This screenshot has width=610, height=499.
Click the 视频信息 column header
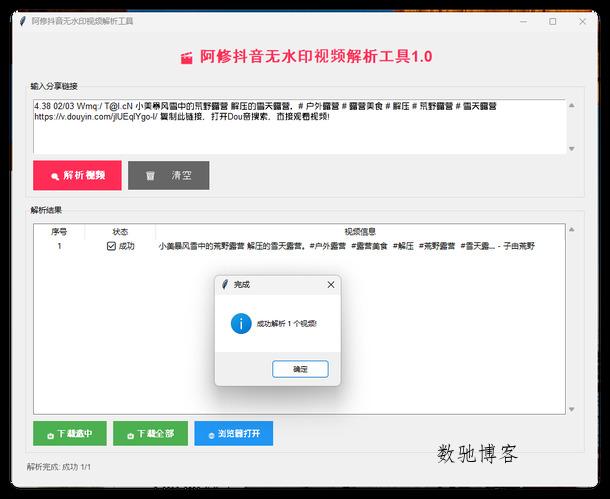coord(360,232)
